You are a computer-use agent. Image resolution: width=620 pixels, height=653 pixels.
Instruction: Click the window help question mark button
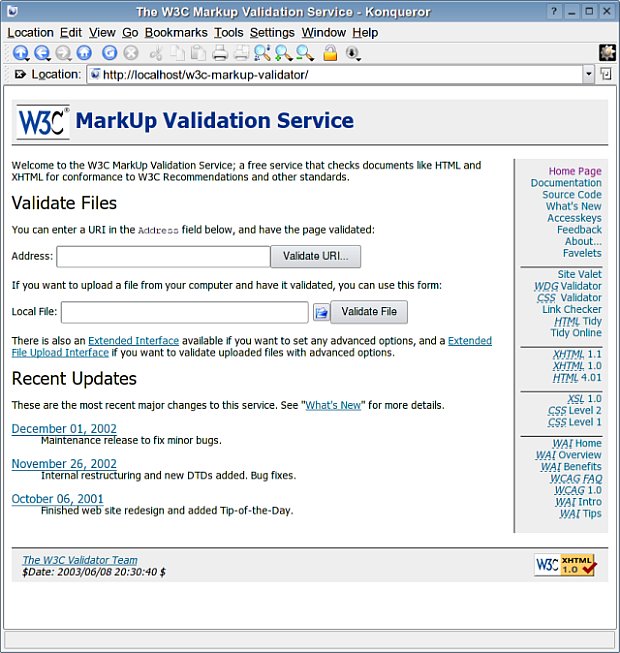(x=554, y=11)
